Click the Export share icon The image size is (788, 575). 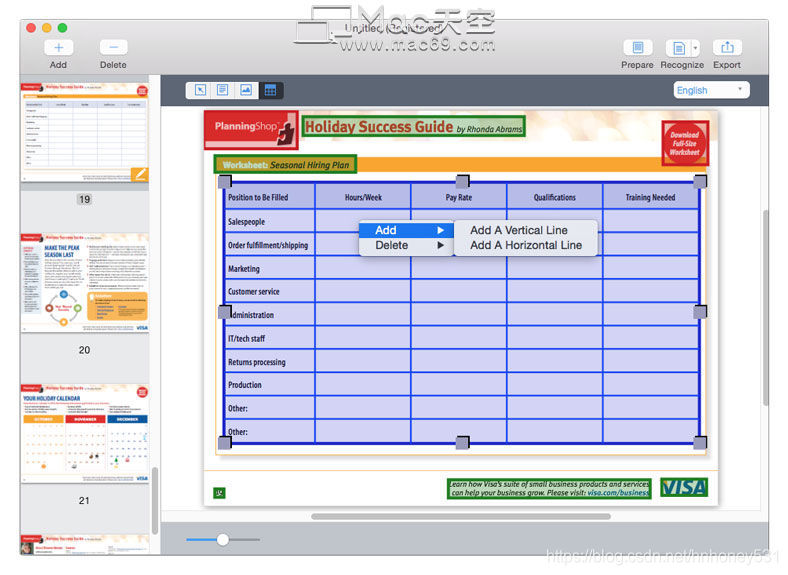[x=727, y=48]
